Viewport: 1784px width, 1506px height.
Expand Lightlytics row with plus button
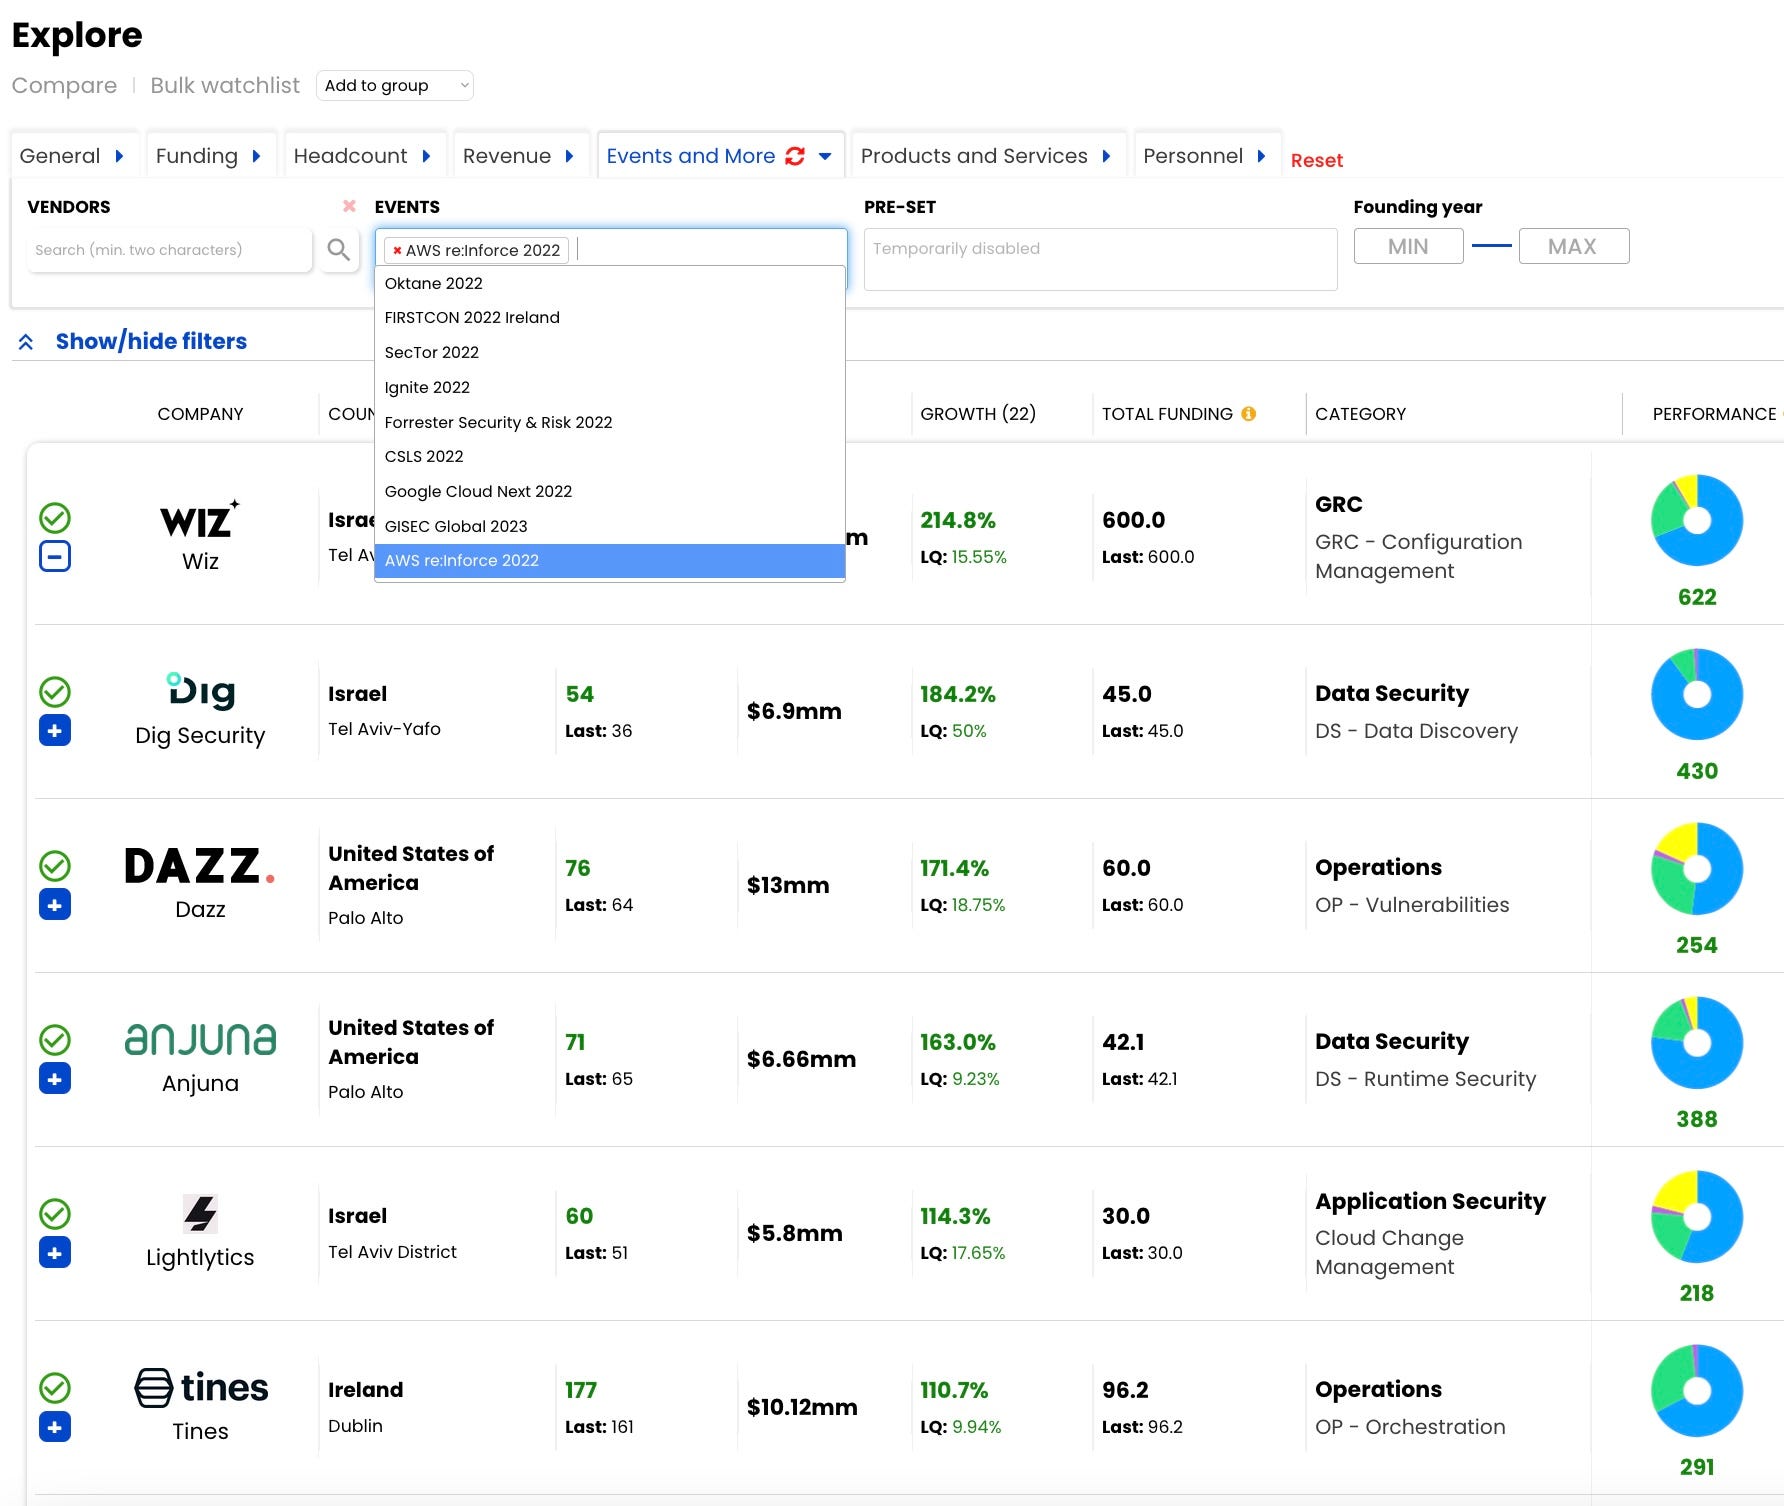(x=55, y=1253)
